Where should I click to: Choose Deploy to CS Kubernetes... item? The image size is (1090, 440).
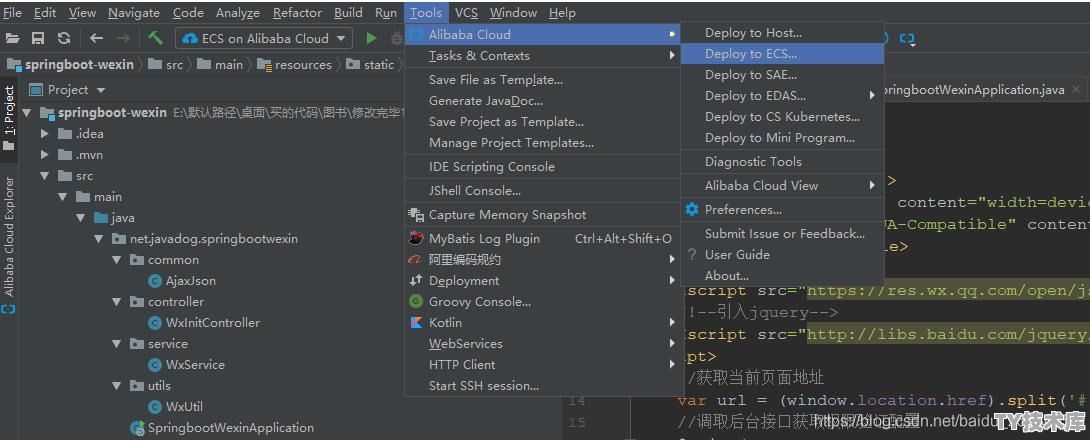[x=782, y=117]
